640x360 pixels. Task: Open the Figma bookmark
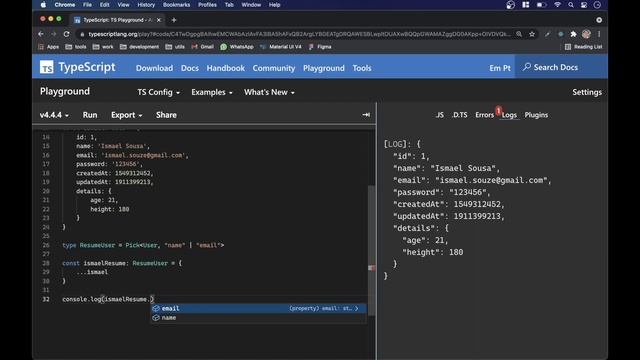click(x=320, y=47)
